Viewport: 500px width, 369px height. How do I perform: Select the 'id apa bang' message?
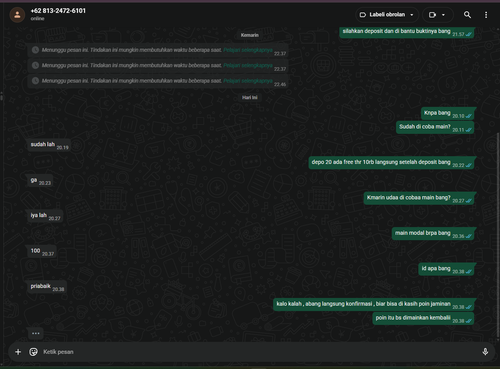click(446, 269)
